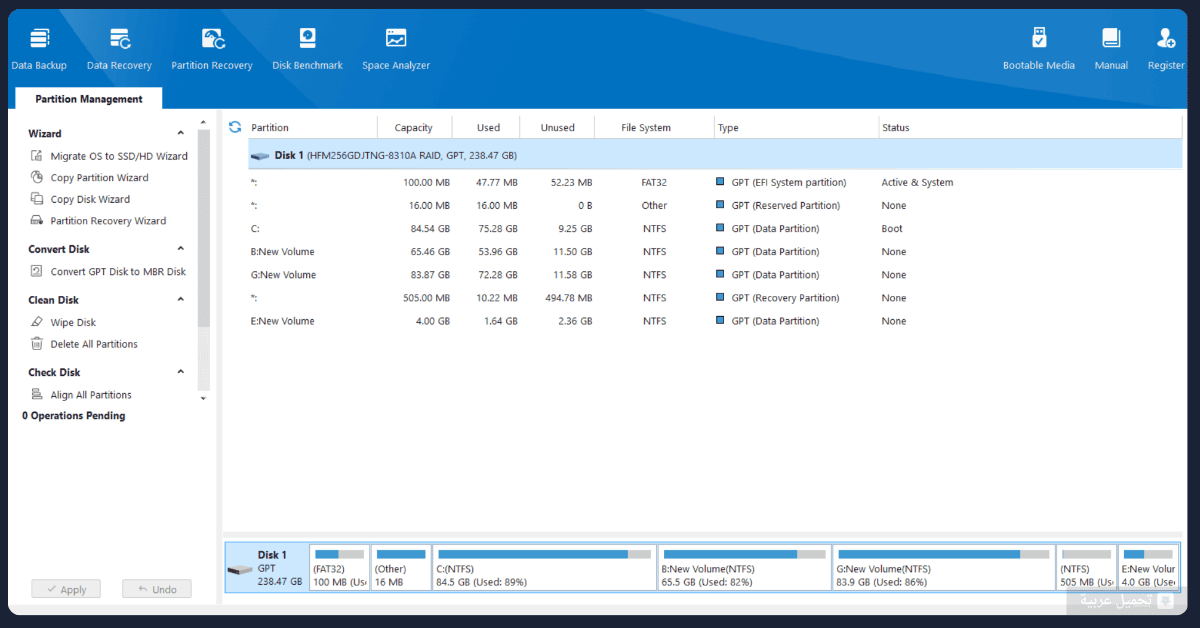Click the Active & System status cell
Screen dimensions: 1200x628
[917, 183]
